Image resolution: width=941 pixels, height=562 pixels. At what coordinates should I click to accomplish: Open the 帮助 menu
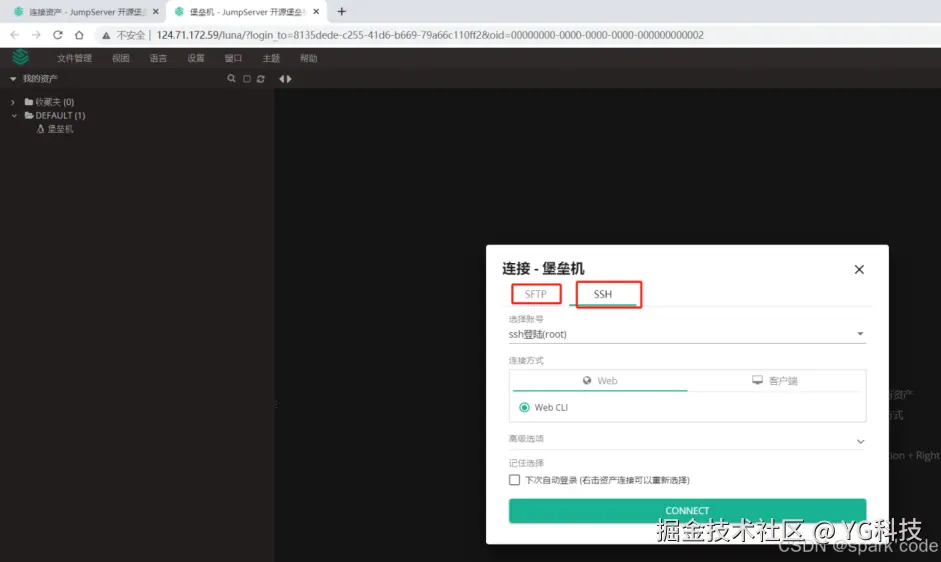coord(308,58)
